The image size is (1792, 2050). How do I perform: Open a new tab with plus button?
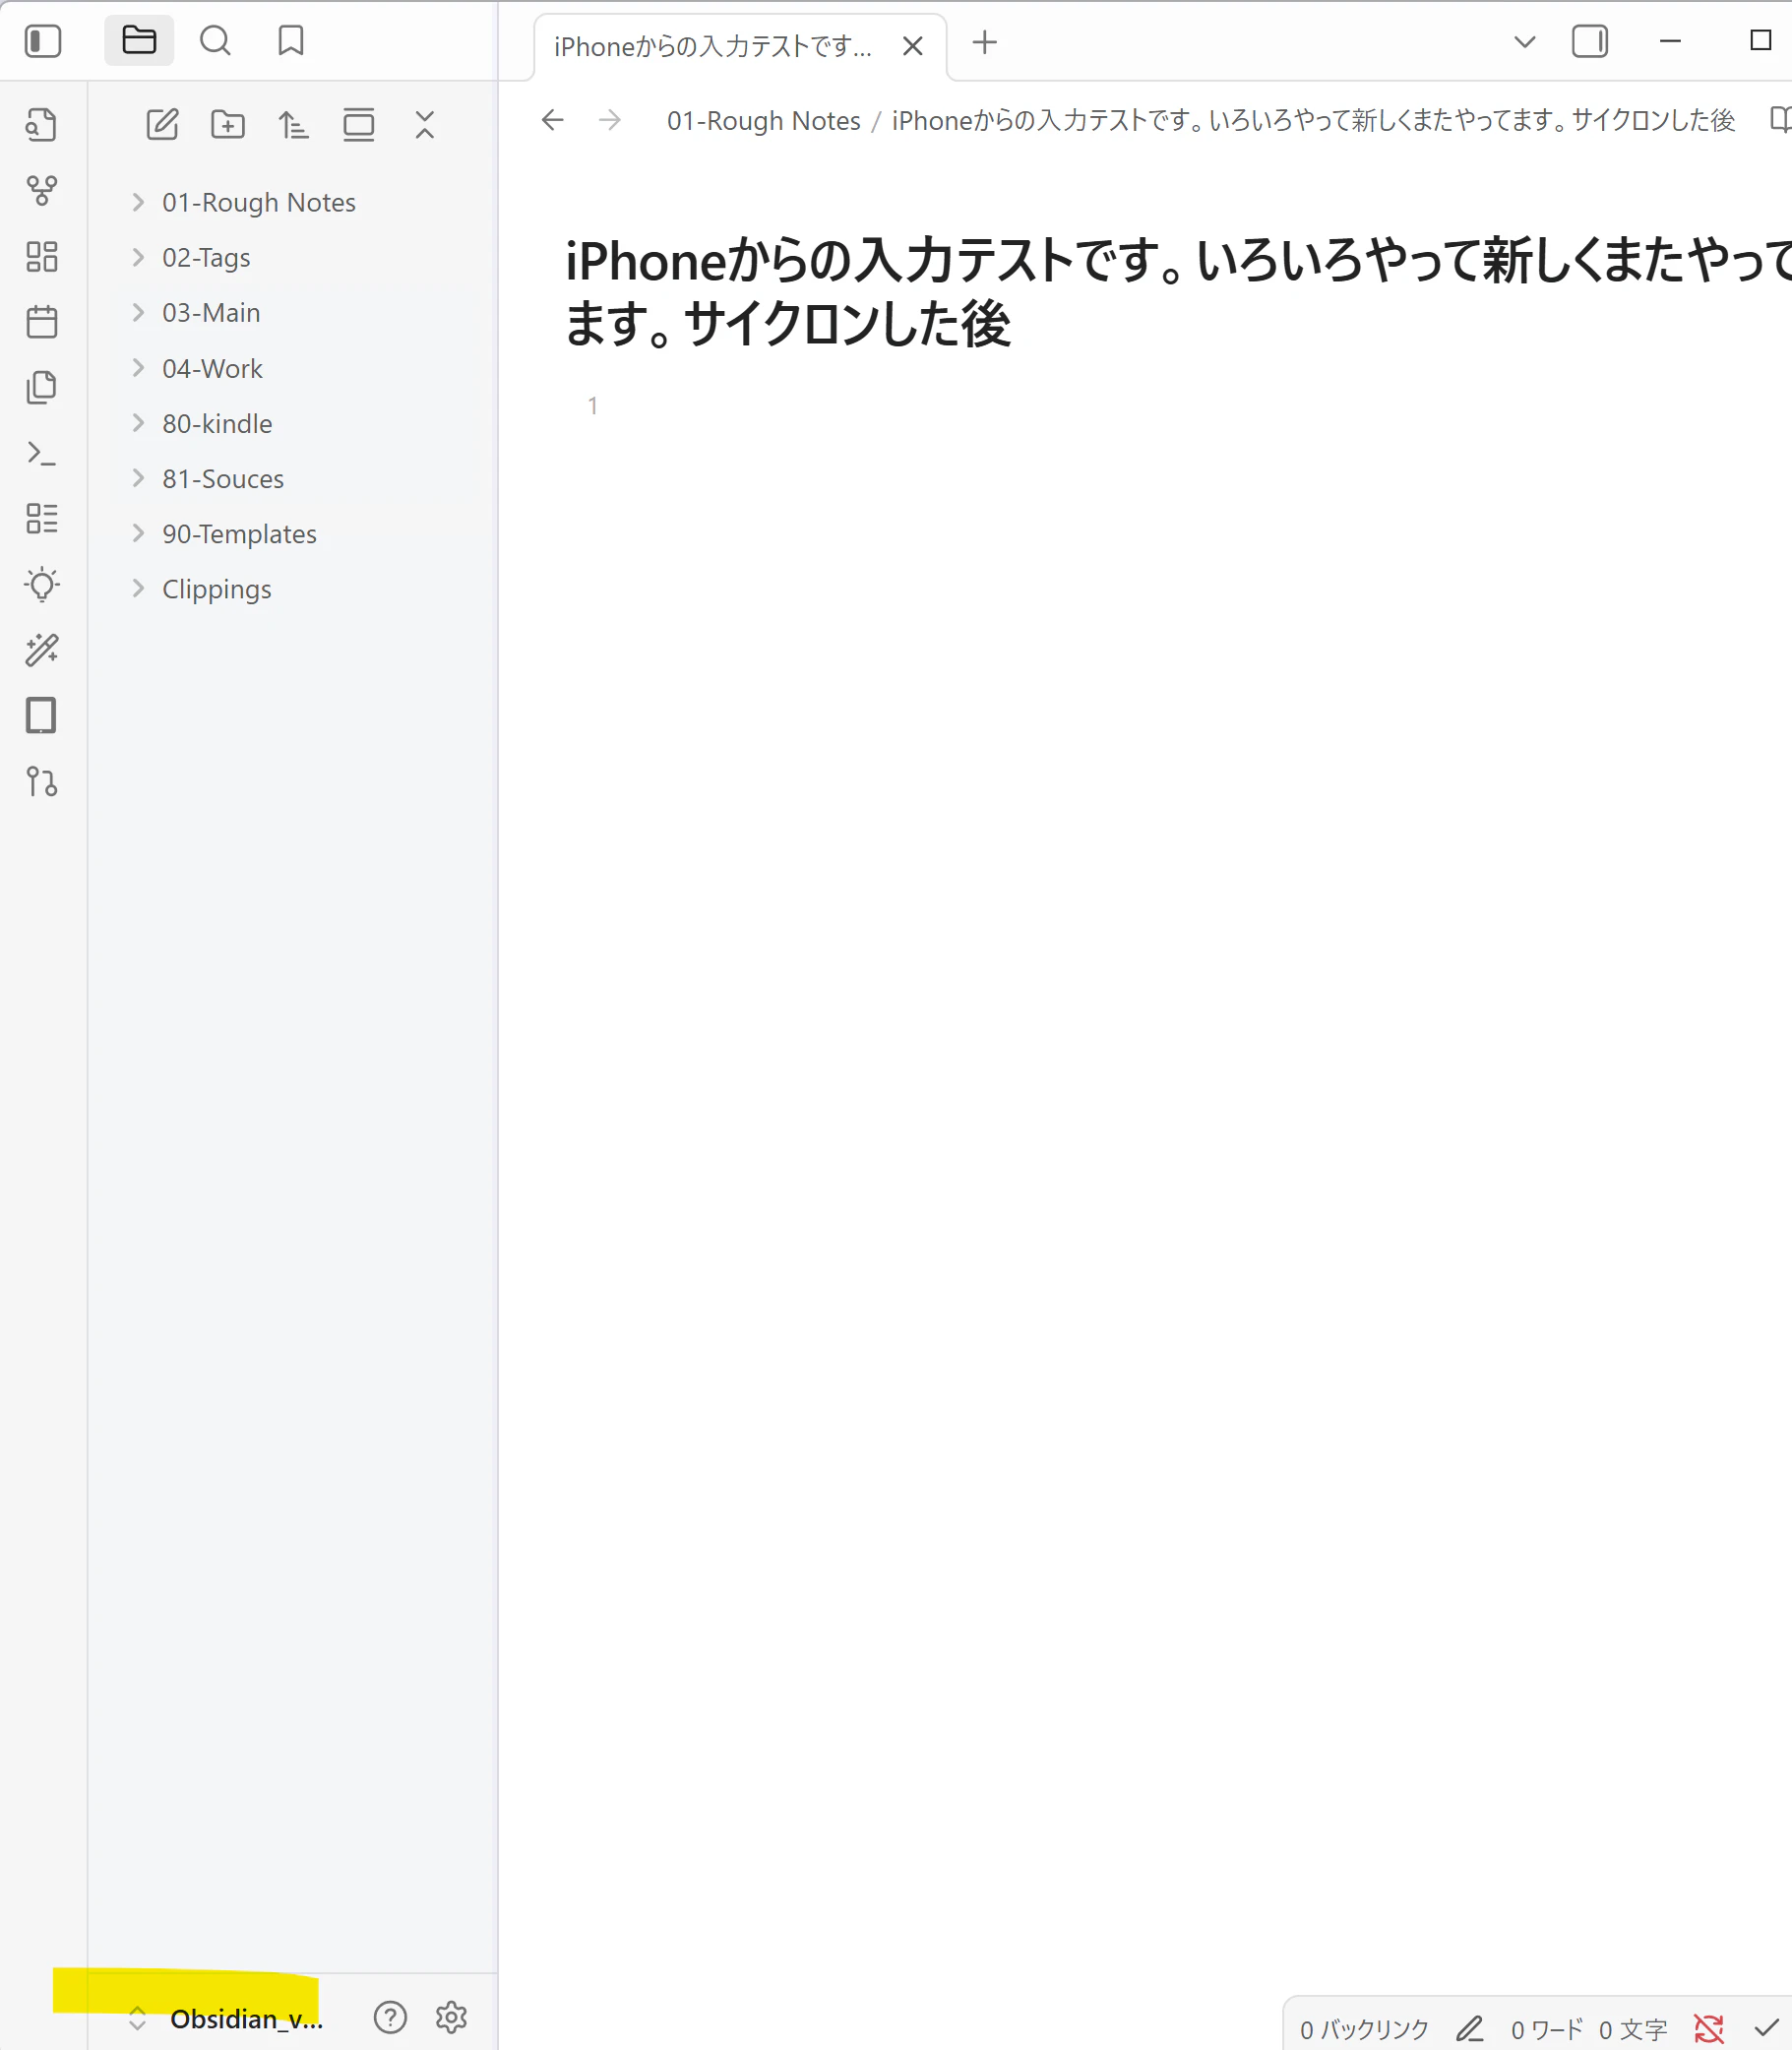pyautogui.click(x=985, y=42)
